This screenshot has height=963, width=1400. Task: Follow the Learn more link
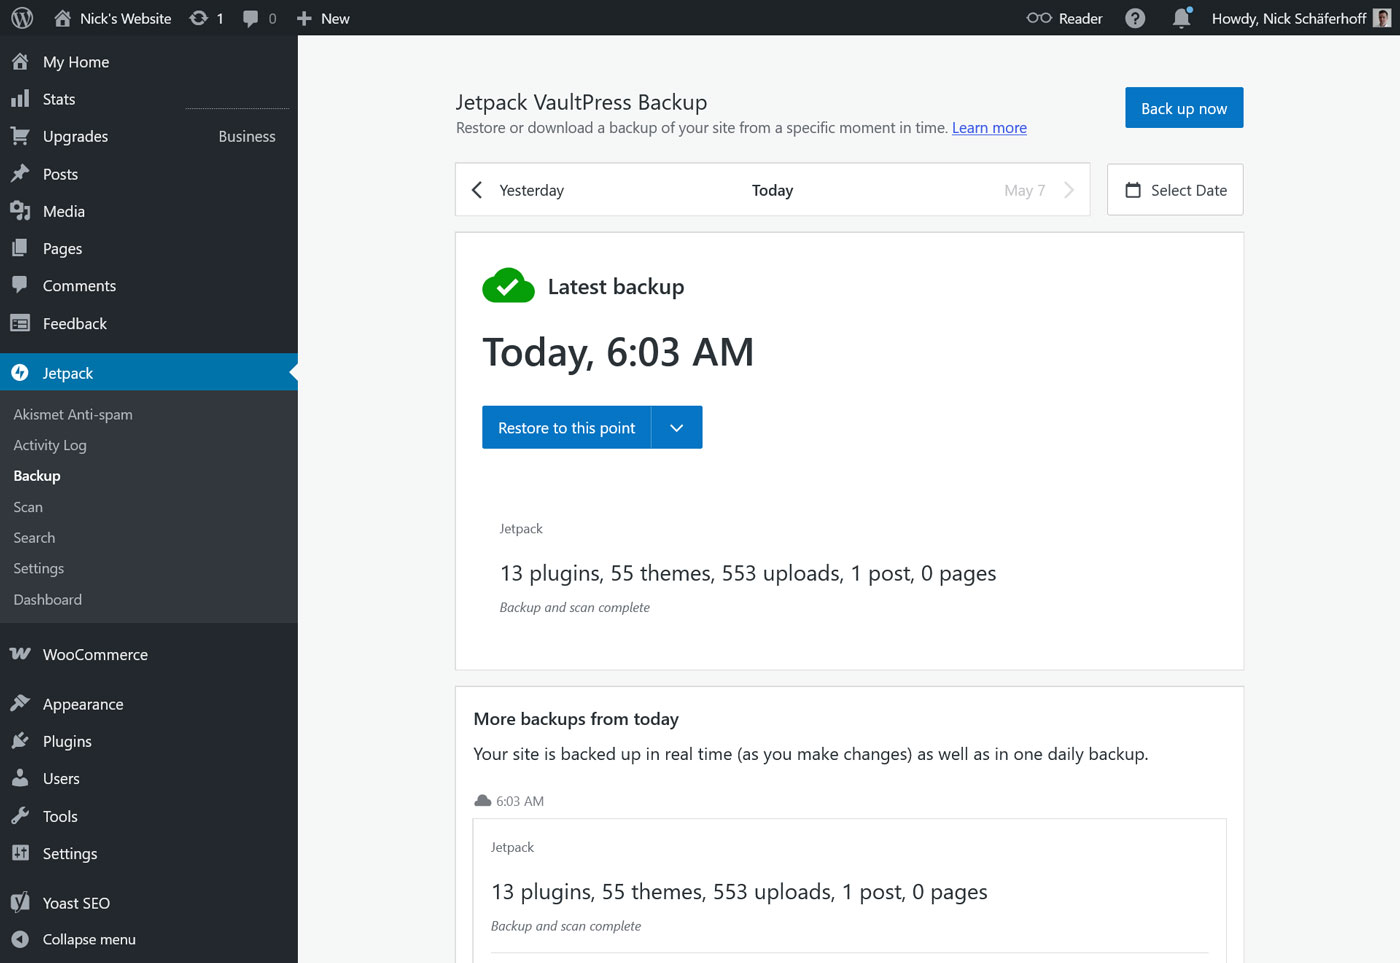[x=989, y=128]
